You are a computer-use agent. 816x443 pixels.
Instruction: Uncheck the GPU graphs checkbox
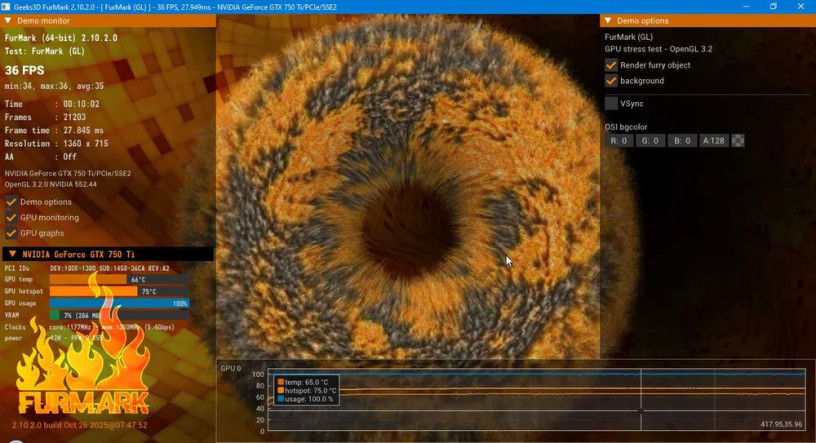11,233
